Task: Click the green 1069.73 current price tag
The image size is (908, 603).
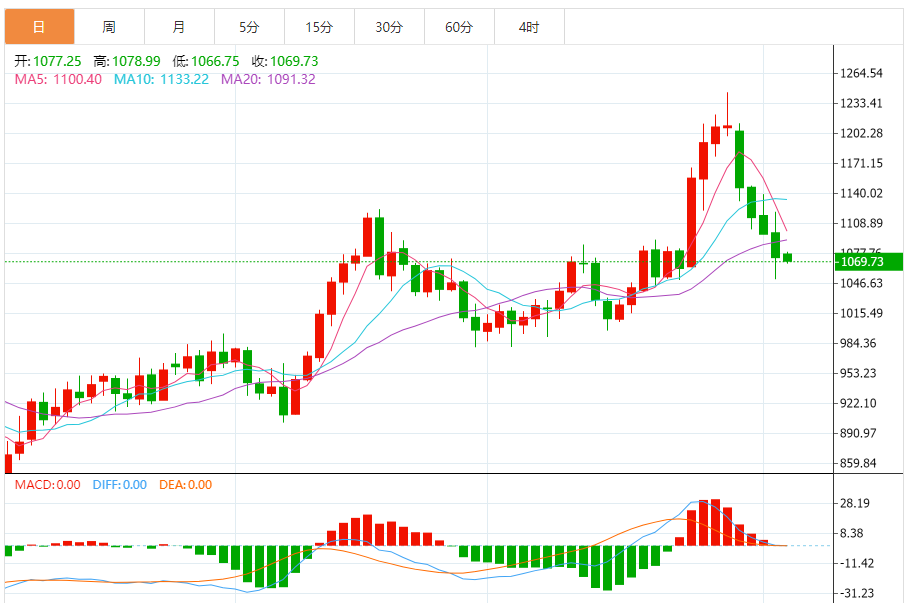Action: click(869, 262)
